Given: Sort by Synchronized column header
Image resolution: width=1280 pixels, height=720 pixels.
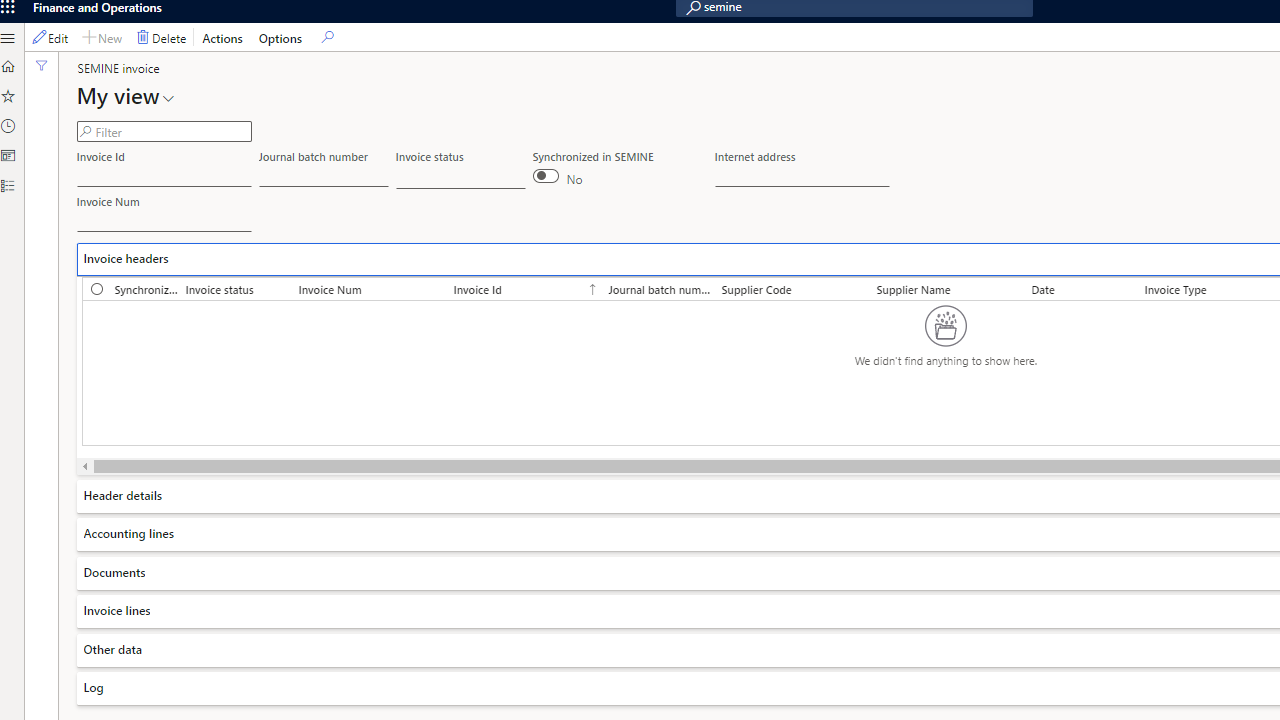Looking at the screenshot, I should (x=146, y=290).
